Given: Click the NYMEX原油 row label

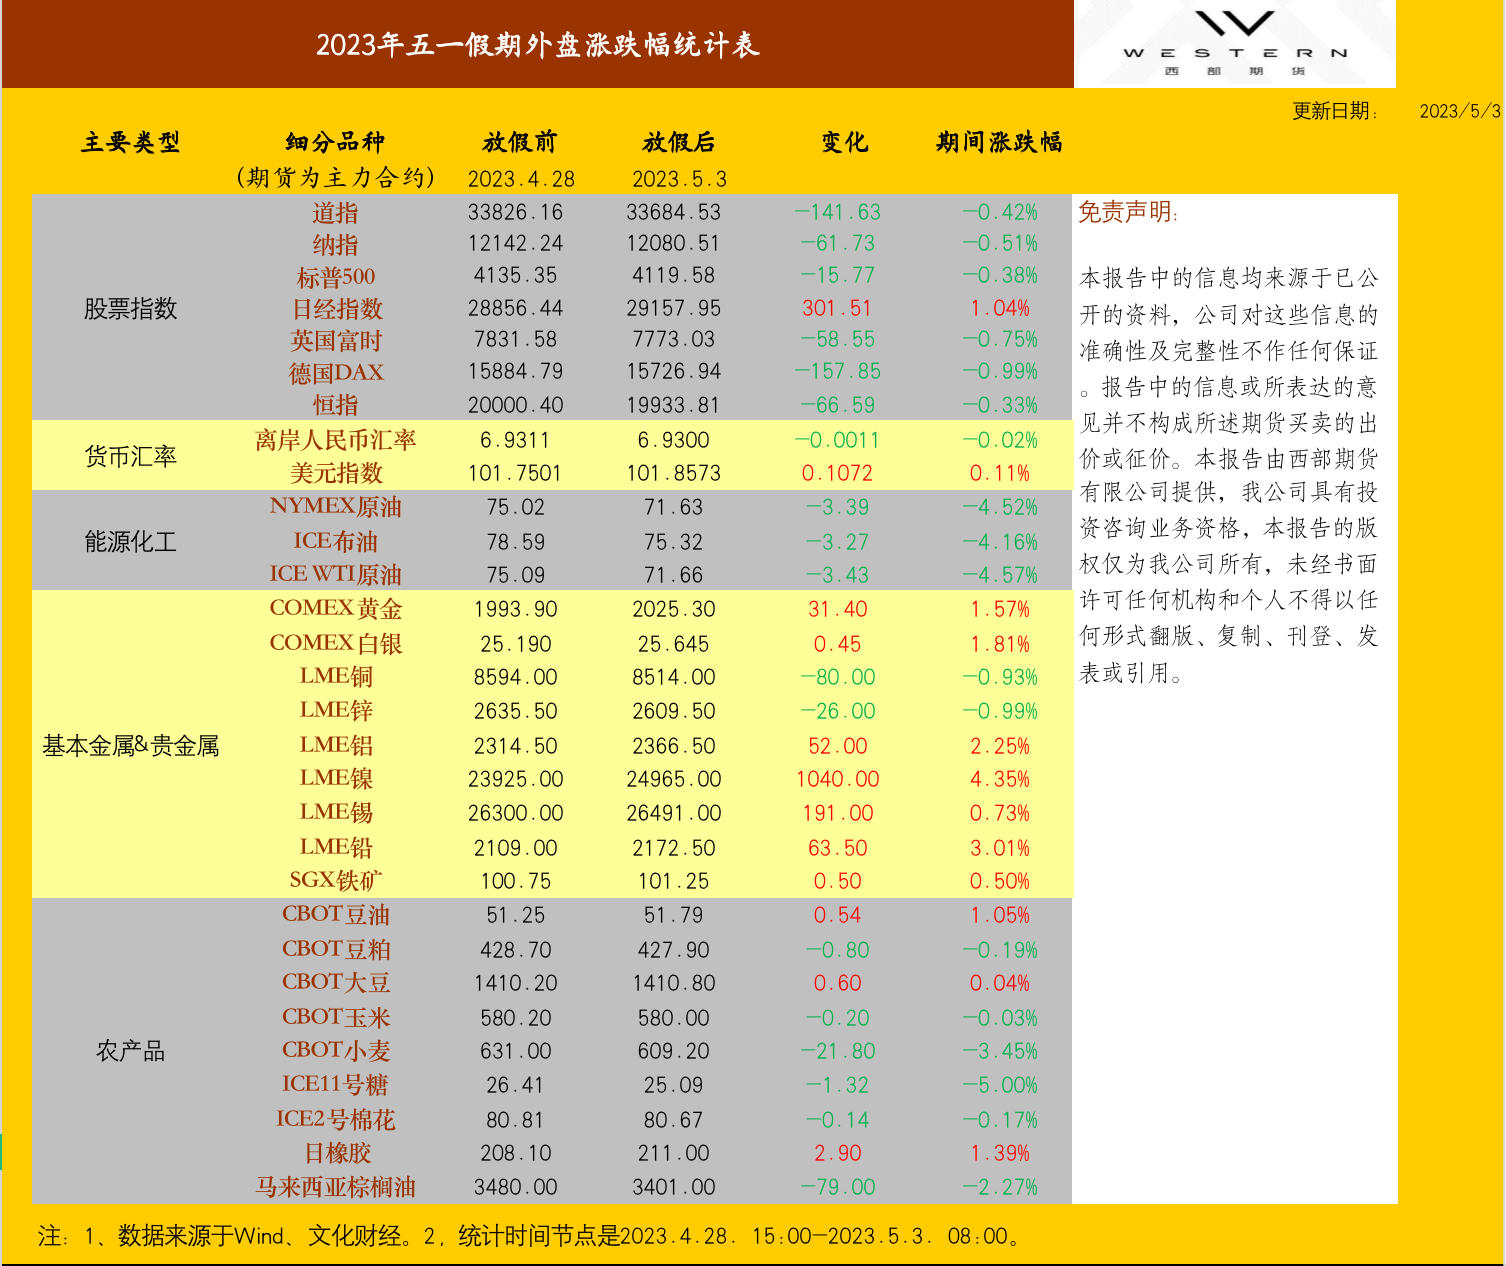Looking at the screenshot, I should 335,507.
